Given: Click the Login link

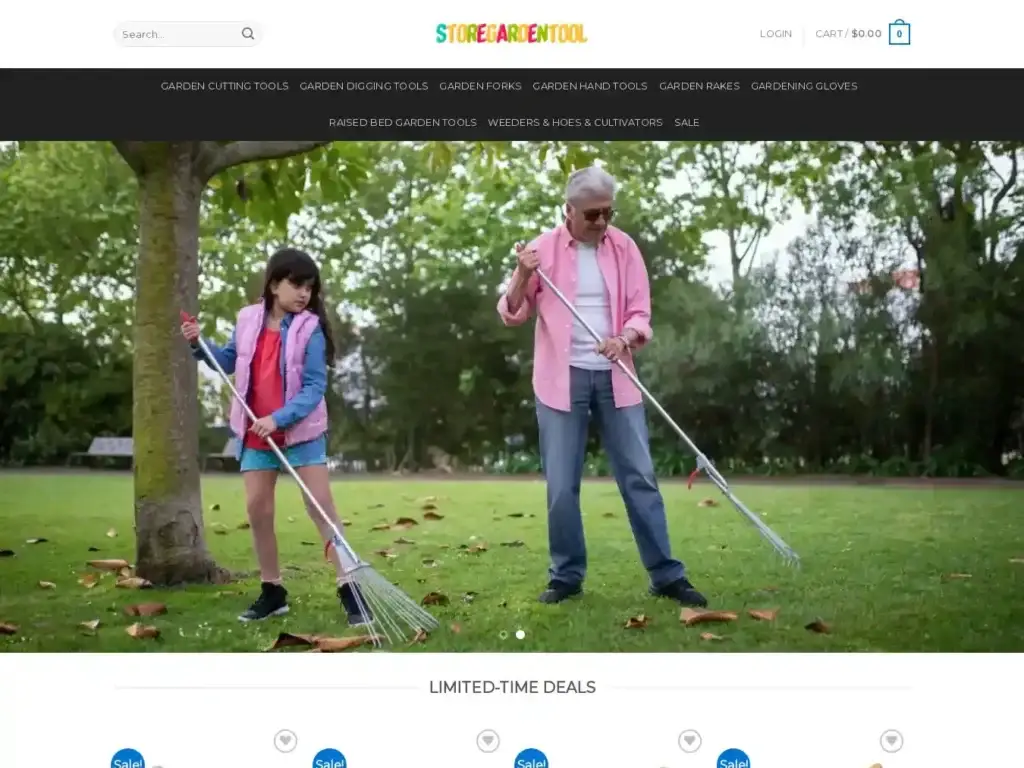Looking at the screenshot, I should (x=775, y=34).
